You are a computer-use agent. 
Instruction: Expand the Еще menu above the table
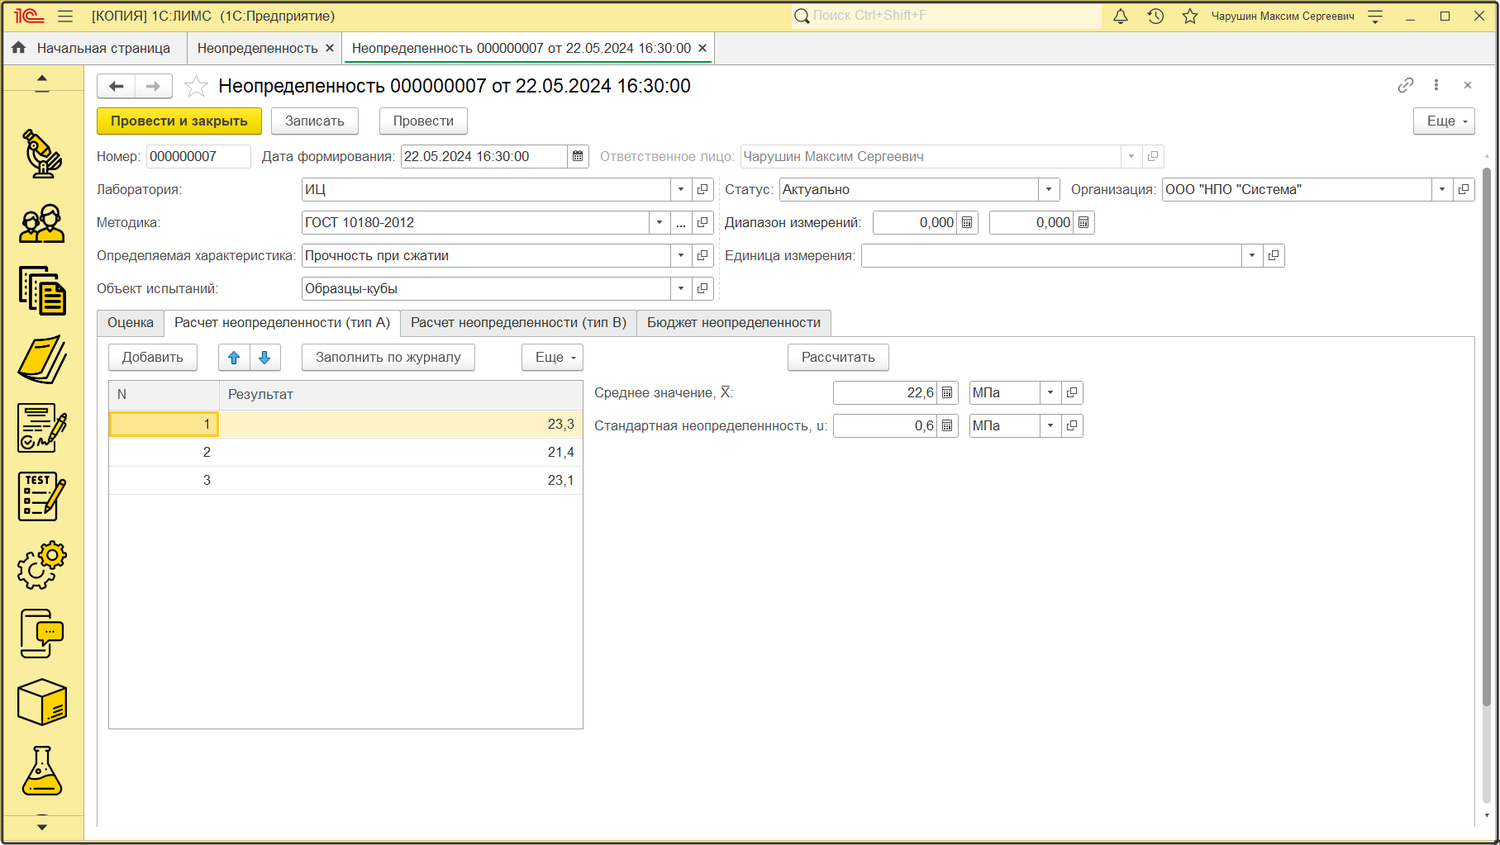[x=552, y=357]
